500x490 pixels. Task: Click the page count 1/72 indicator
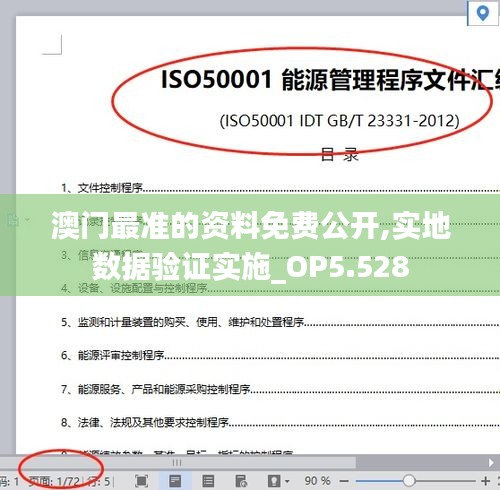pyautogui.click(x=54, y=481)
